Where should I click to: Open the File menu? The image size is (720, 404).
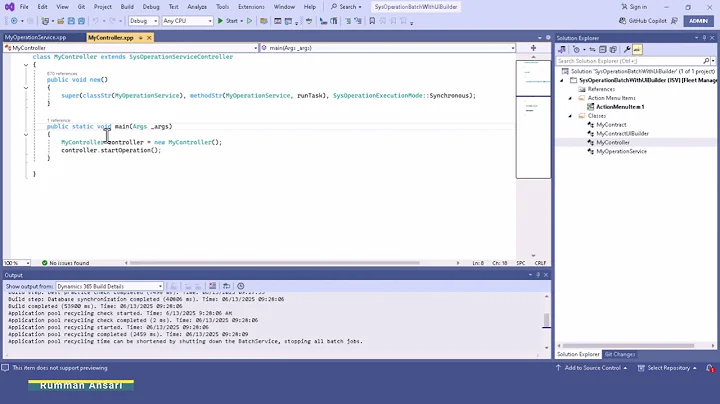pyautogui.click(x=24, y=7)
